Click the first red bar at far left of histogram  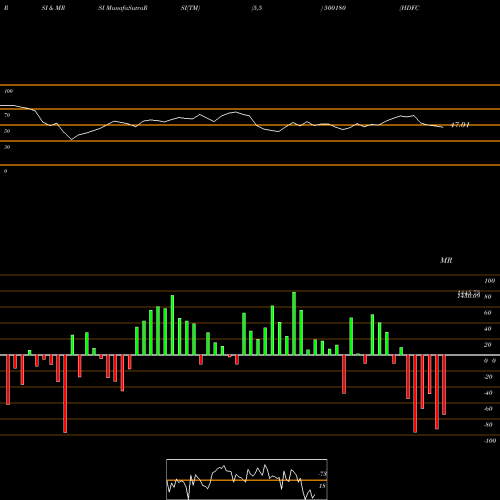tap(8, 380)
